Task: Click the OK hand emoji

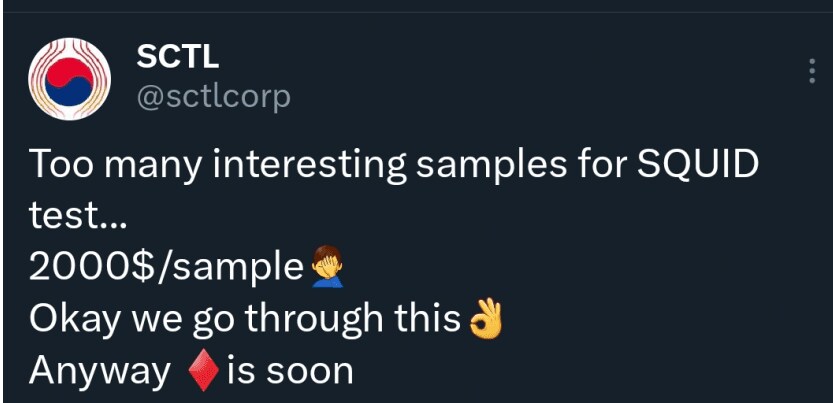Action: pos(485,318)
